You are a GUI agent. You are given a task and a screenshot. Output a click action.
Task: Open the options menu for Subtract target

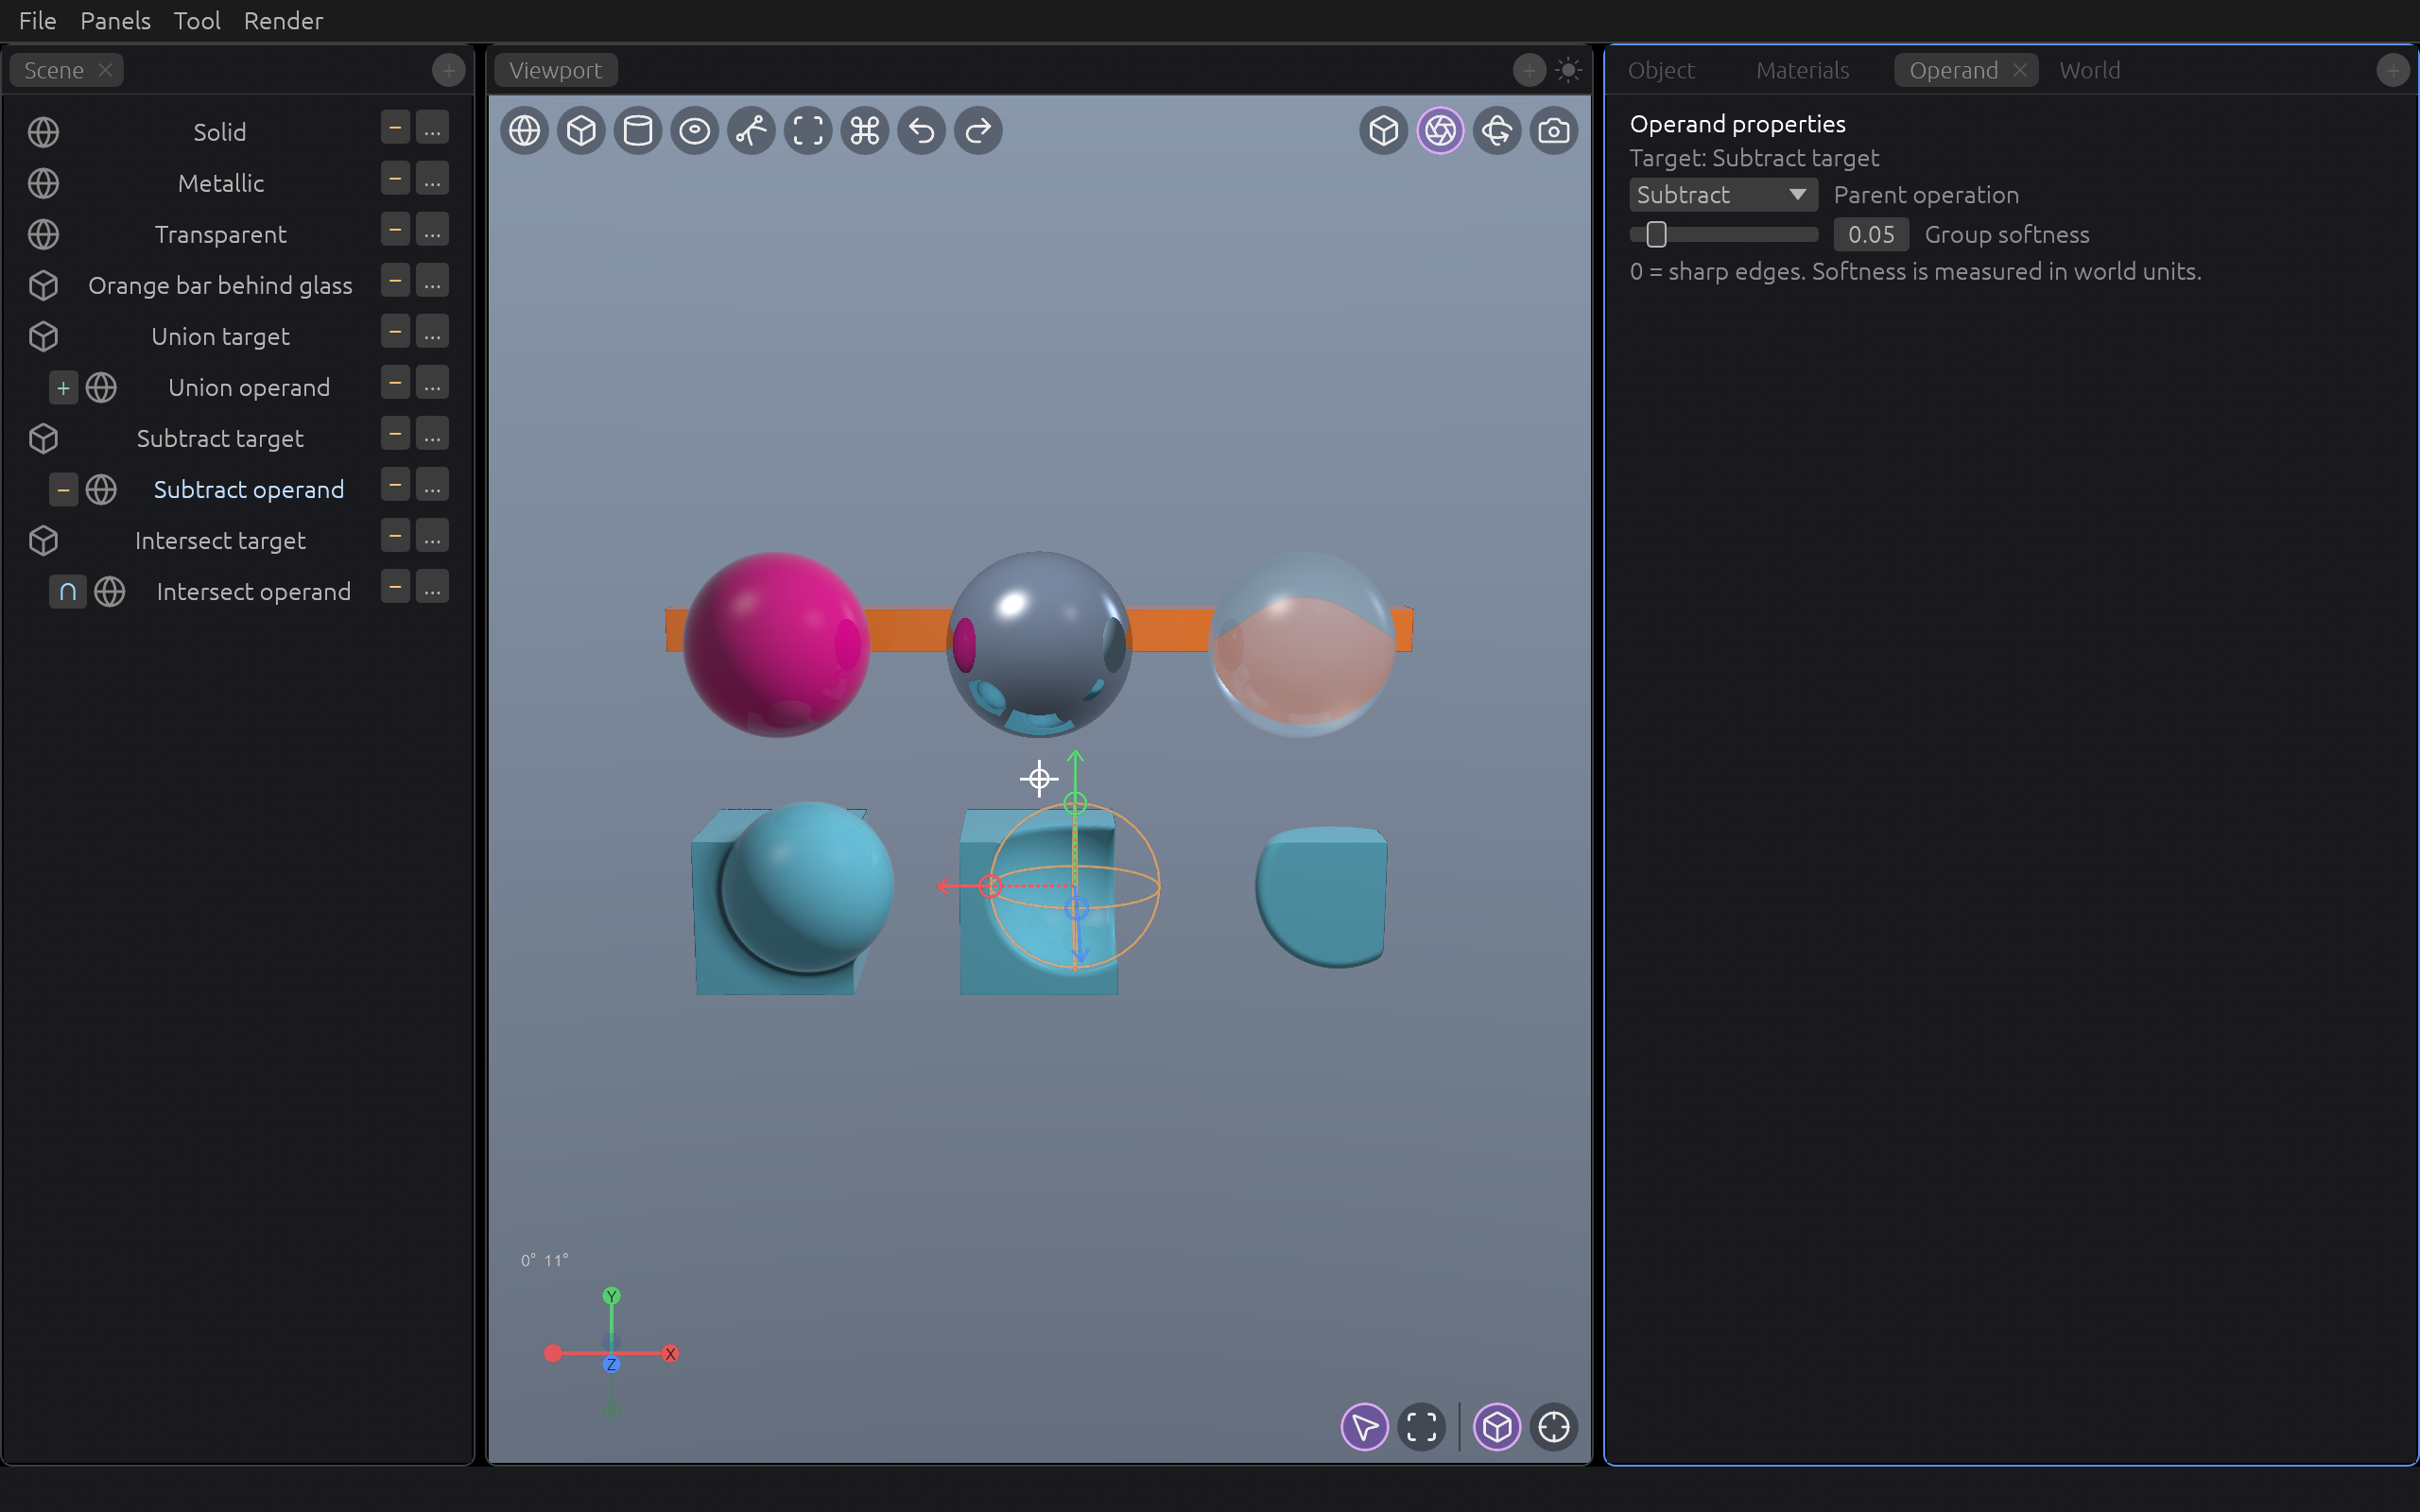pyautogui.click(x=432, y=434)
